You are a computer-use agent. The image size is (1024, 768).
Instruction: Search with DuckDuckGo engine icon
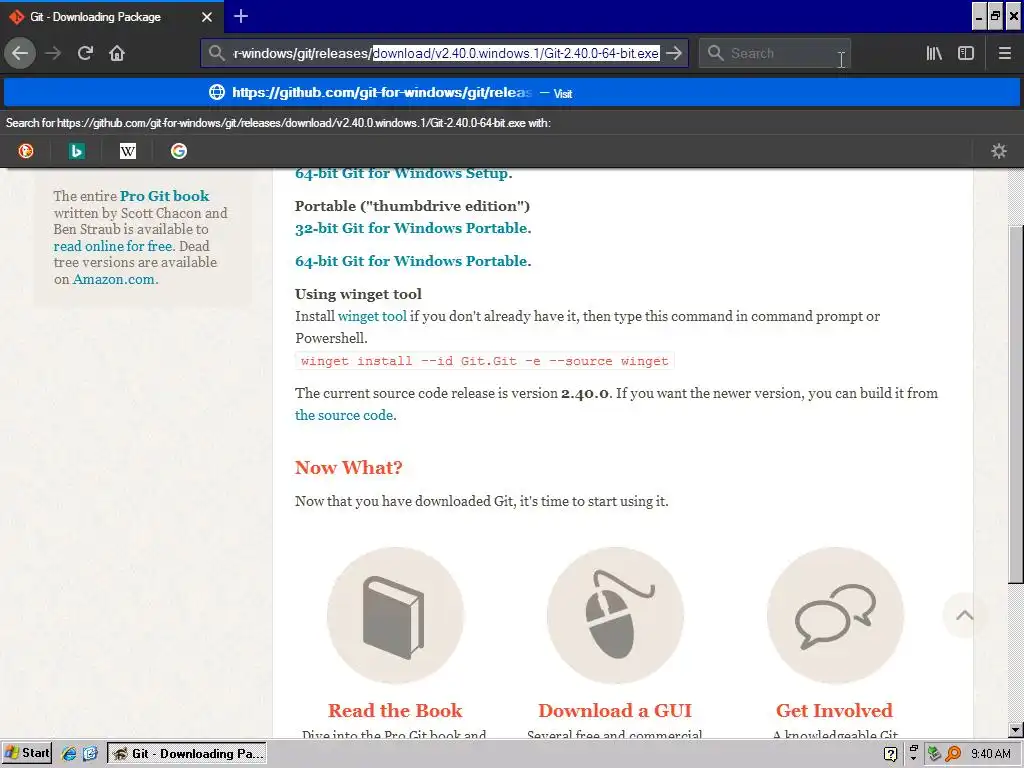(25, 152)
